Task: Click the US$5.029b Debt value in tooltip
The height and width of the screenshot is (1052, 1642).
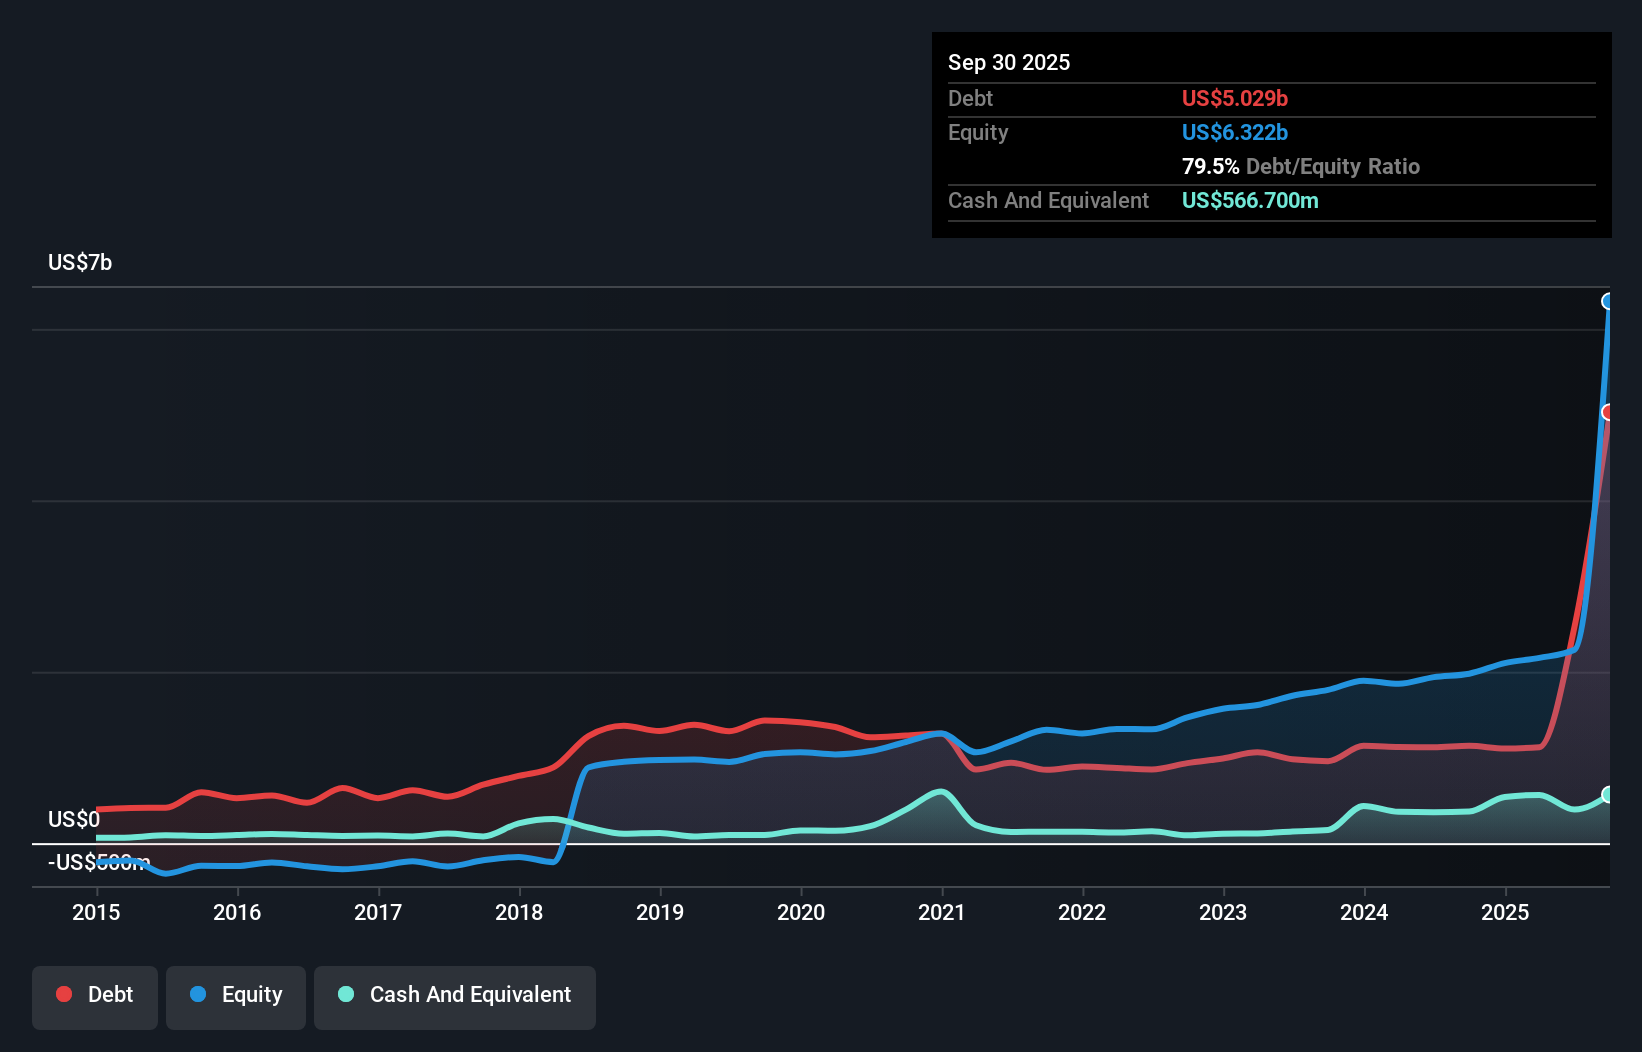Action: click(1235, 98)
